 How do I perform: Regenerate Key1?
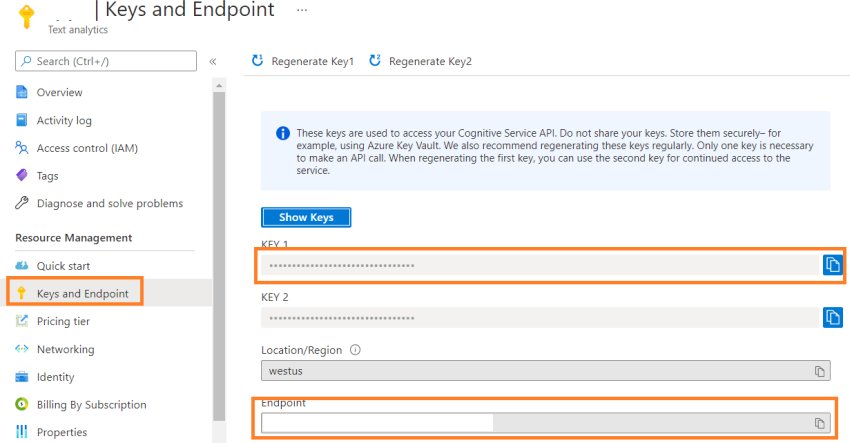[303, 61]
